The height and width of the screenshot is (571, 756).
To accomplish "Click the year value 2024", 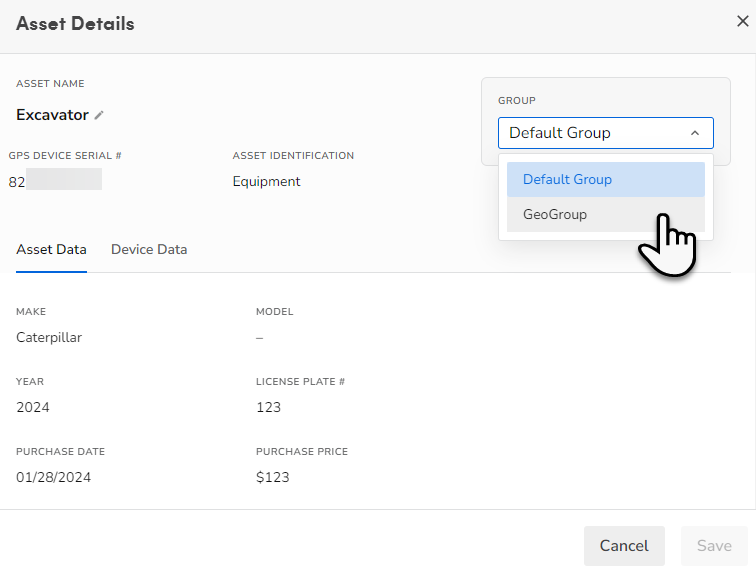I will 33,408.
